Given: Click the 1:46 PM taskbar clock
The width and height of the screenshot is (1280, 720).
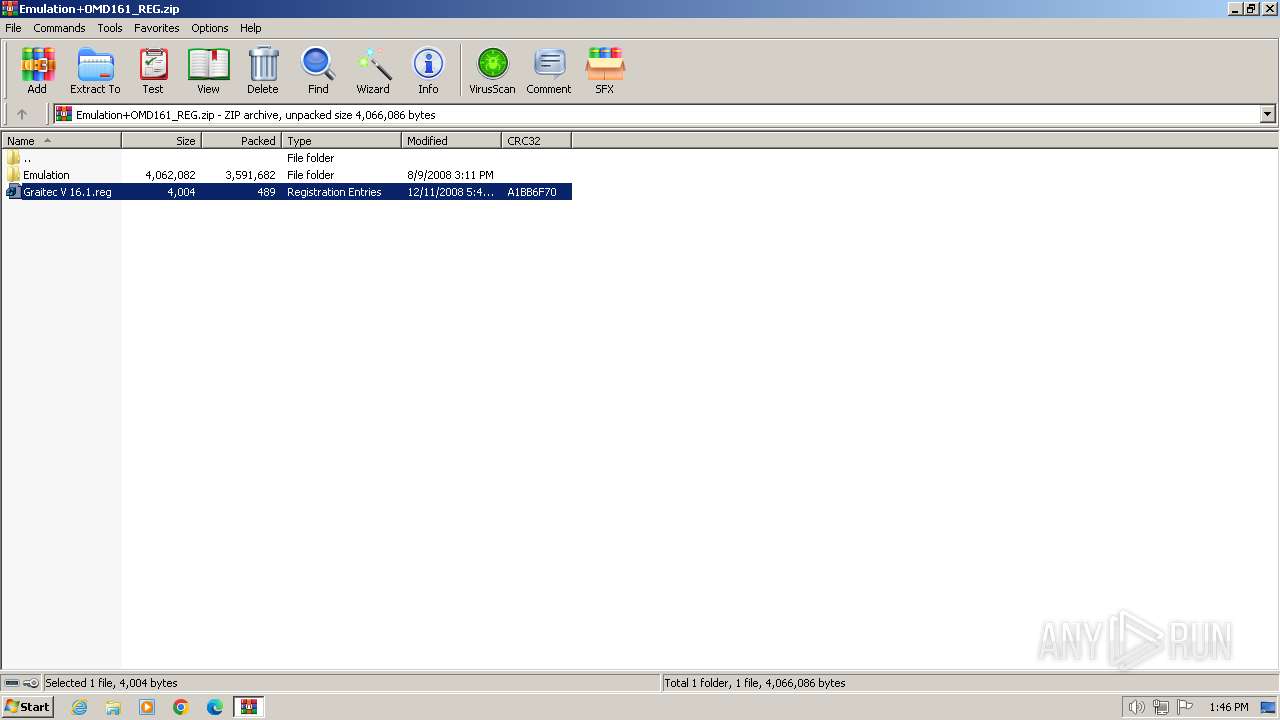Looking at the screenshot, I should pos(1228,707).
